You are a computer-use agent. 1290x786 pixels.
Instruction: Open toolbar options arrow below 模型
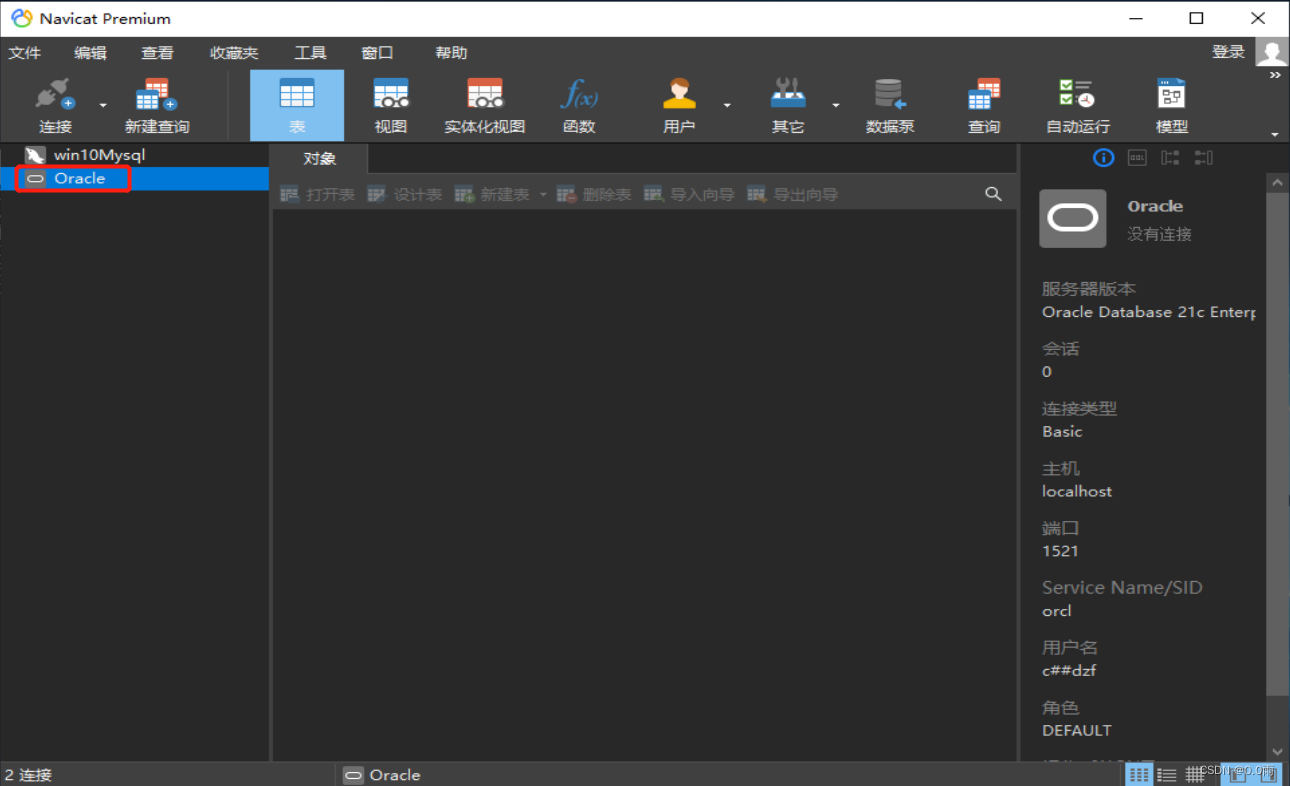(1275, 134)
